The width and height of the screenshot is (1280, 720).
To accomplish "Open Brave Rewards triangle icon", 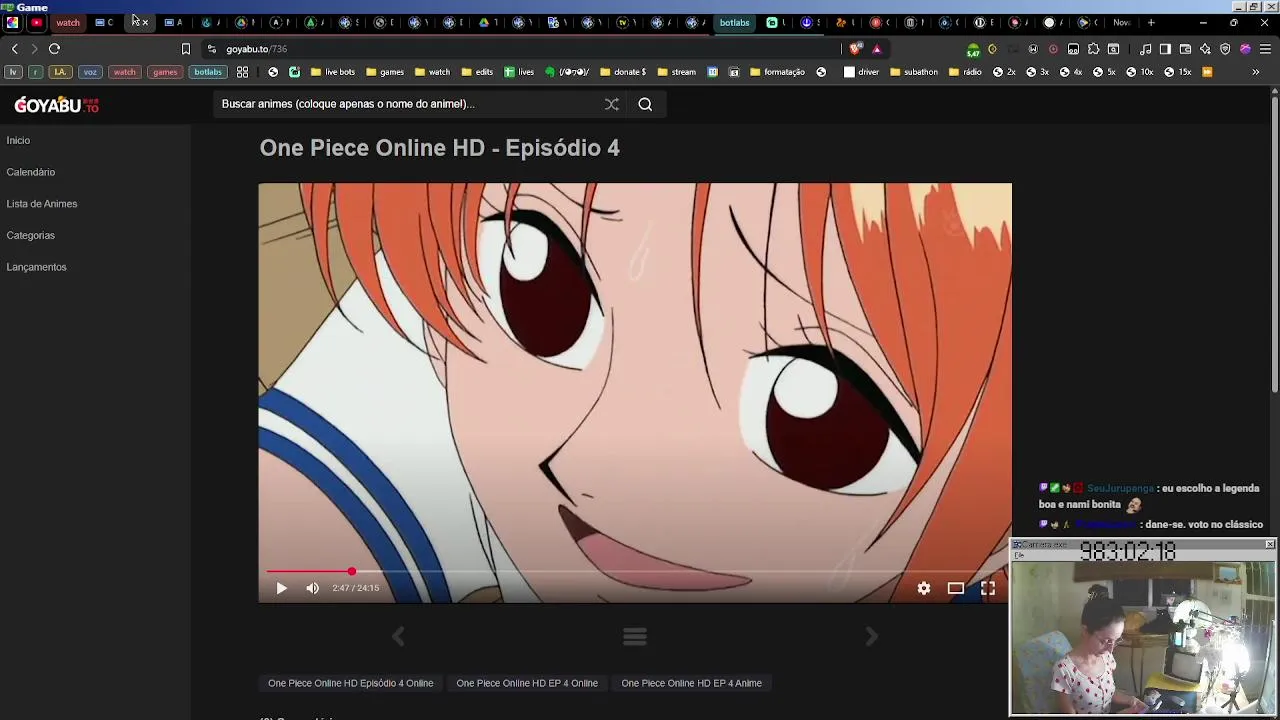I will point(877,49).
